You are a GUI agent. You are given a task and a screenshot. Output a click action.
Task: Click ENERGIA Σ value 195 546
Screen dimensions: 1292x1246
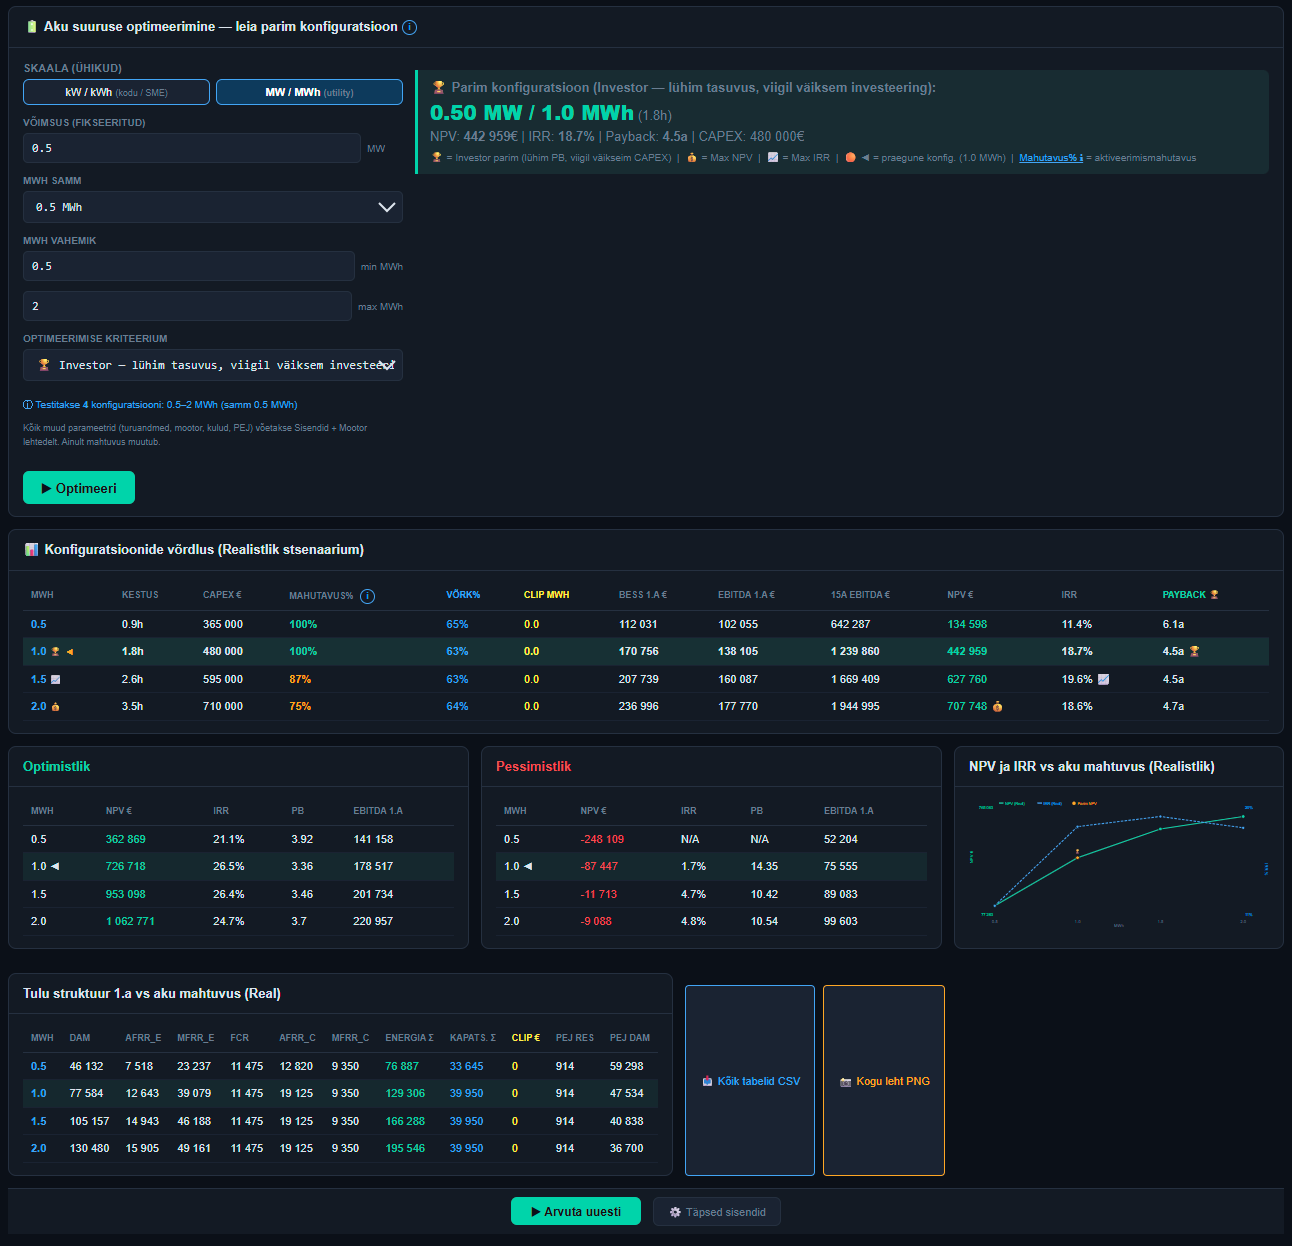click(405, 1148)
